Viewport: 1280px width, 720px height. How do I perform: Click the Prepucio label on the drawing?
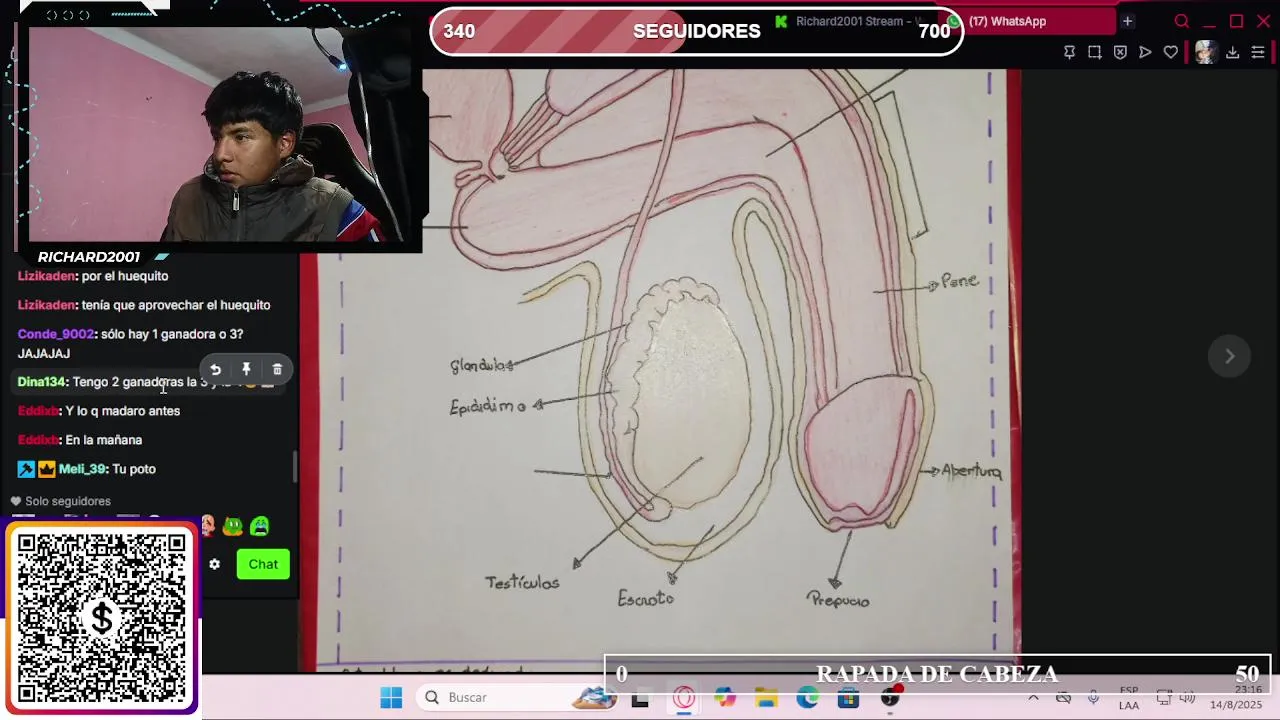(838, 600)
